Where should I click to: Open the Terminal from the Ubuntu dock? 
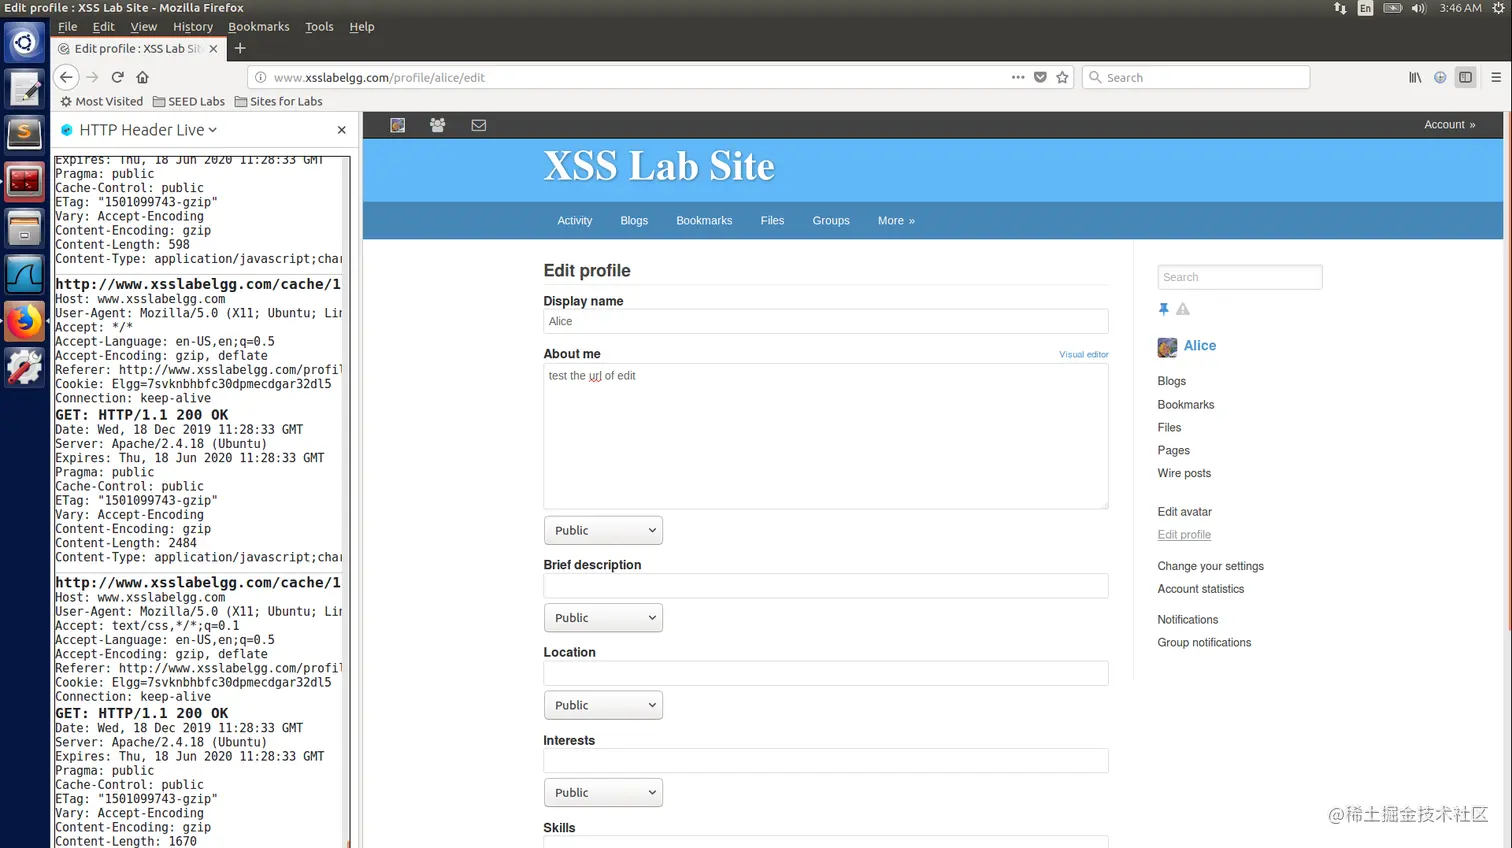tap(24, 181)
